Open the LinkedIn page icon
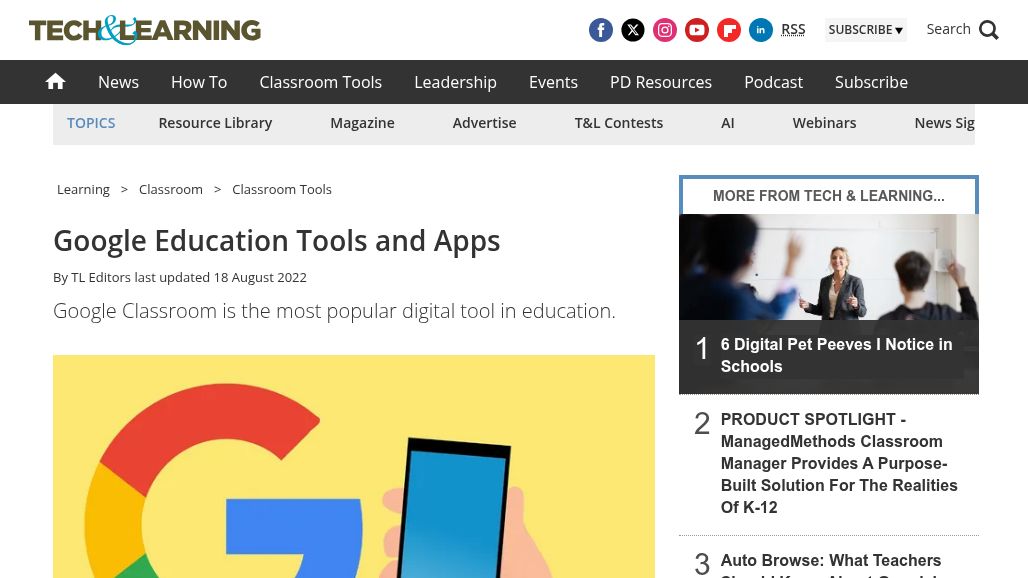The width and height of the screenshot is (1028, 578). point(760,30)
